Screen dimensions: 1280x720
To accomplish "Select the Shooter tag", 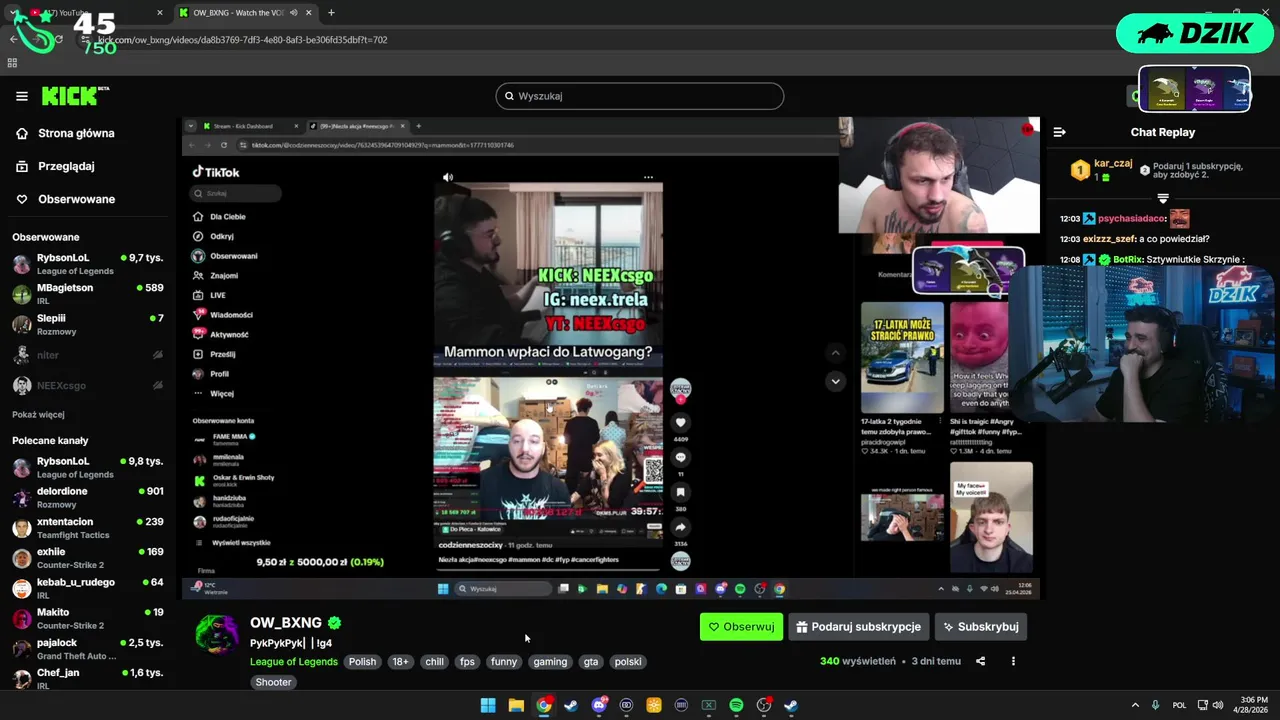I will [x=273, y=682].
